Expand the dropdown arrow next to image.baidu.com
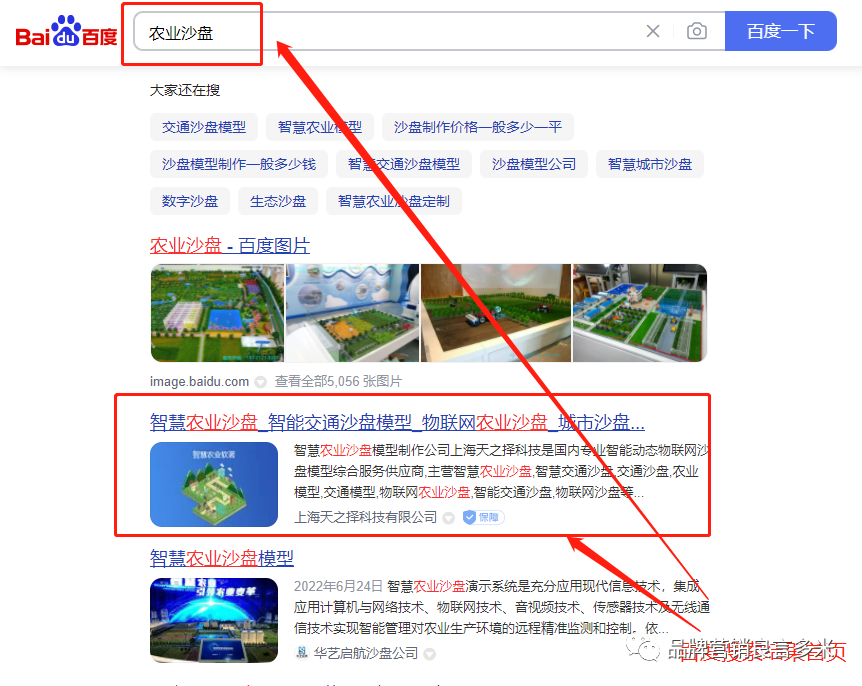862x686 pixels. click(x=261, y=381)
